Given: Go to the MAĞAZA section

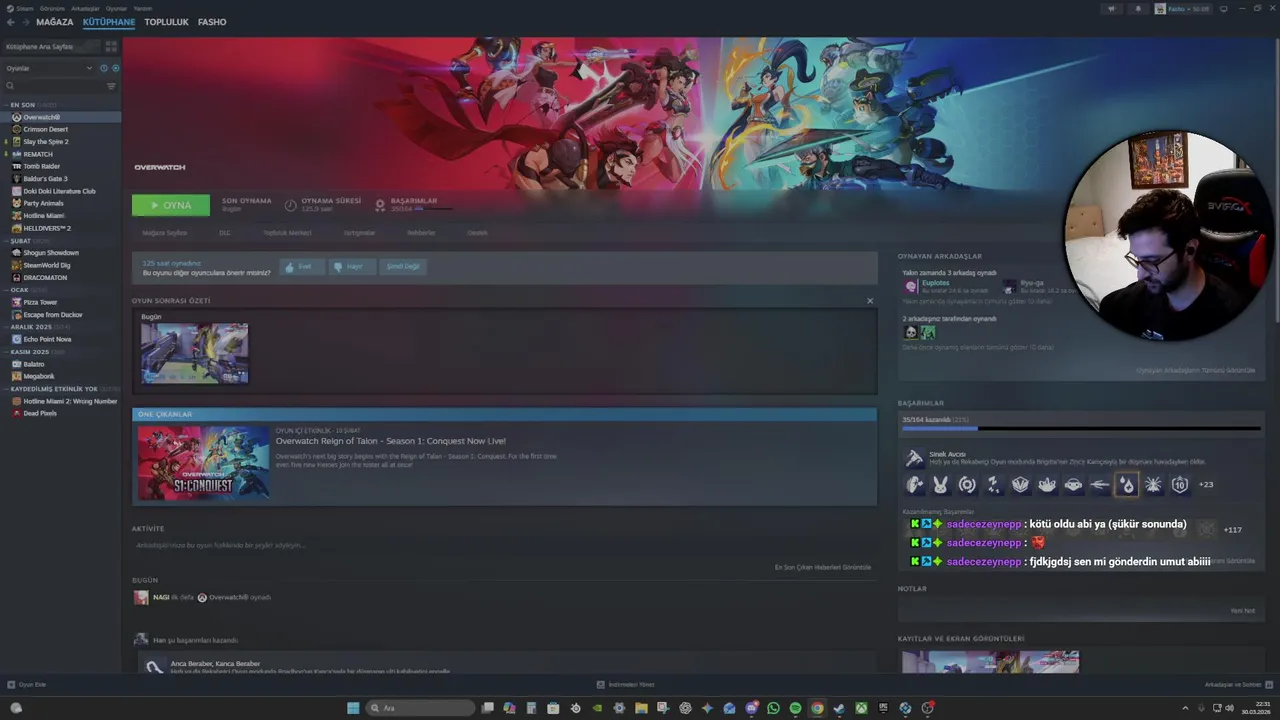Looking at the screenshot, I should (x=54, y=22).
